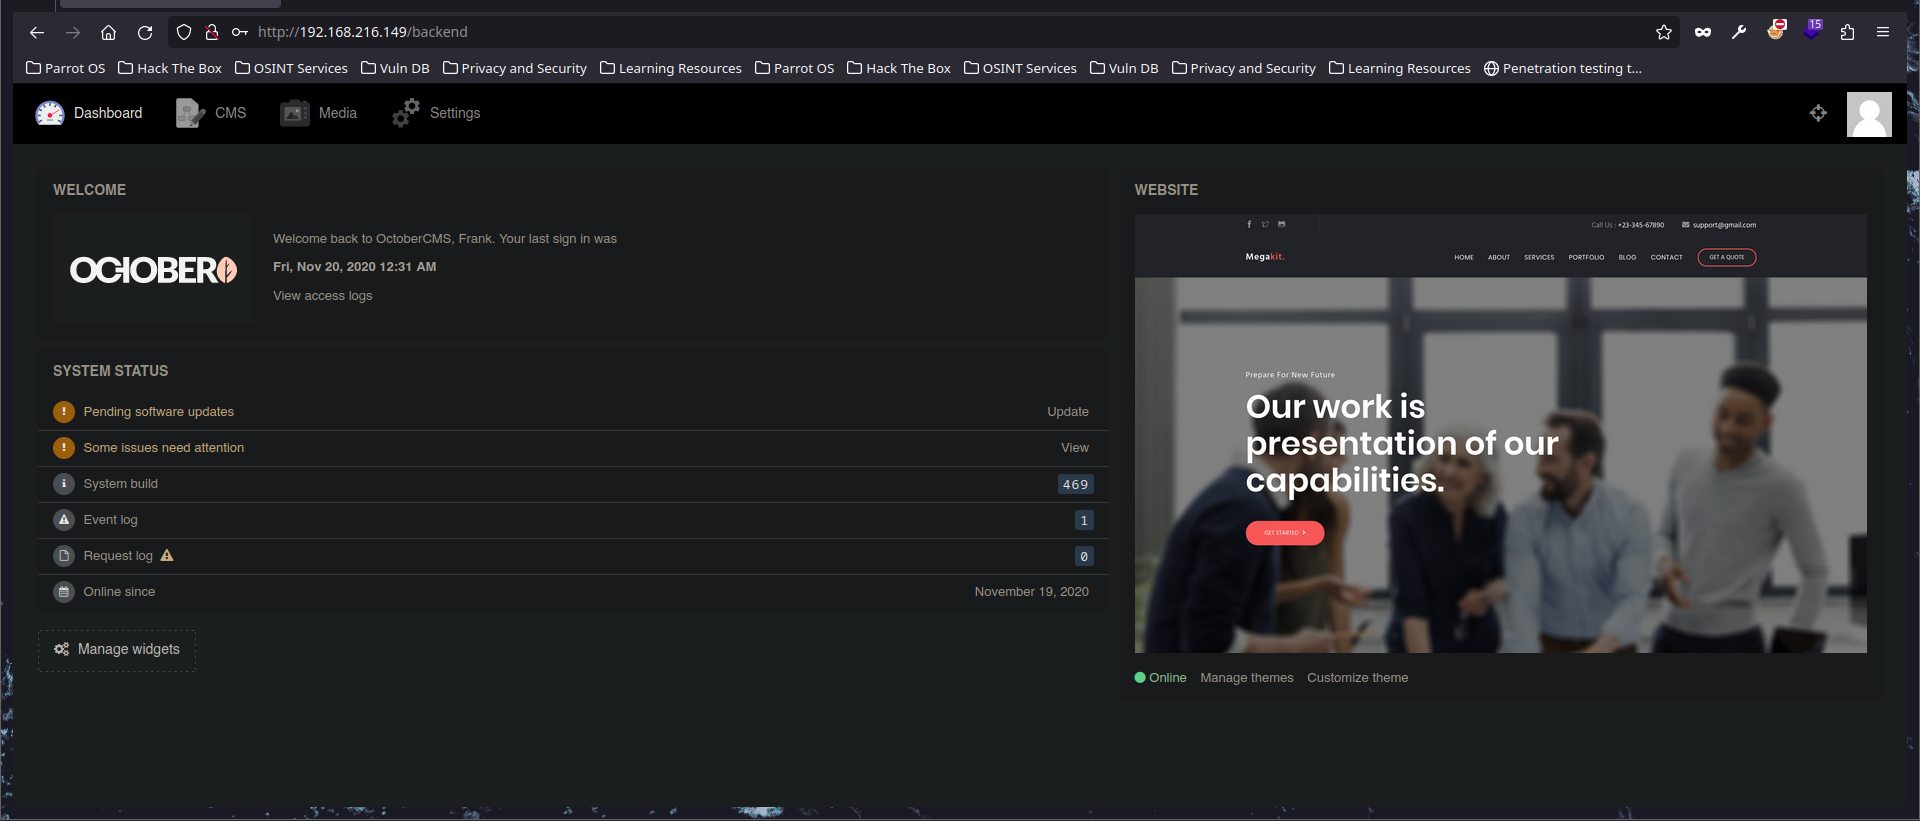The height and width of the screenshot is (821, 1920).
Task: Click the browser back arrow
Action: pyautogui.click(x=37, y=32)
